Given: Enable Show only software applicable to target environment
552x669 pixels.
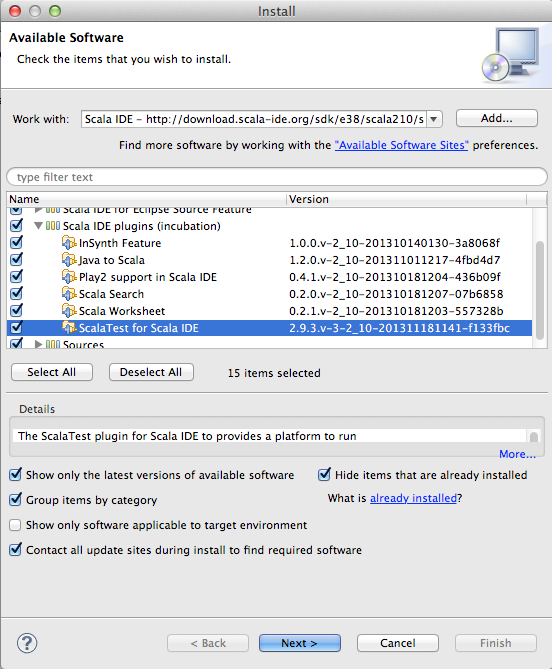Looking at the screenshot, I should pyautogui.click(x=15, y=525).
